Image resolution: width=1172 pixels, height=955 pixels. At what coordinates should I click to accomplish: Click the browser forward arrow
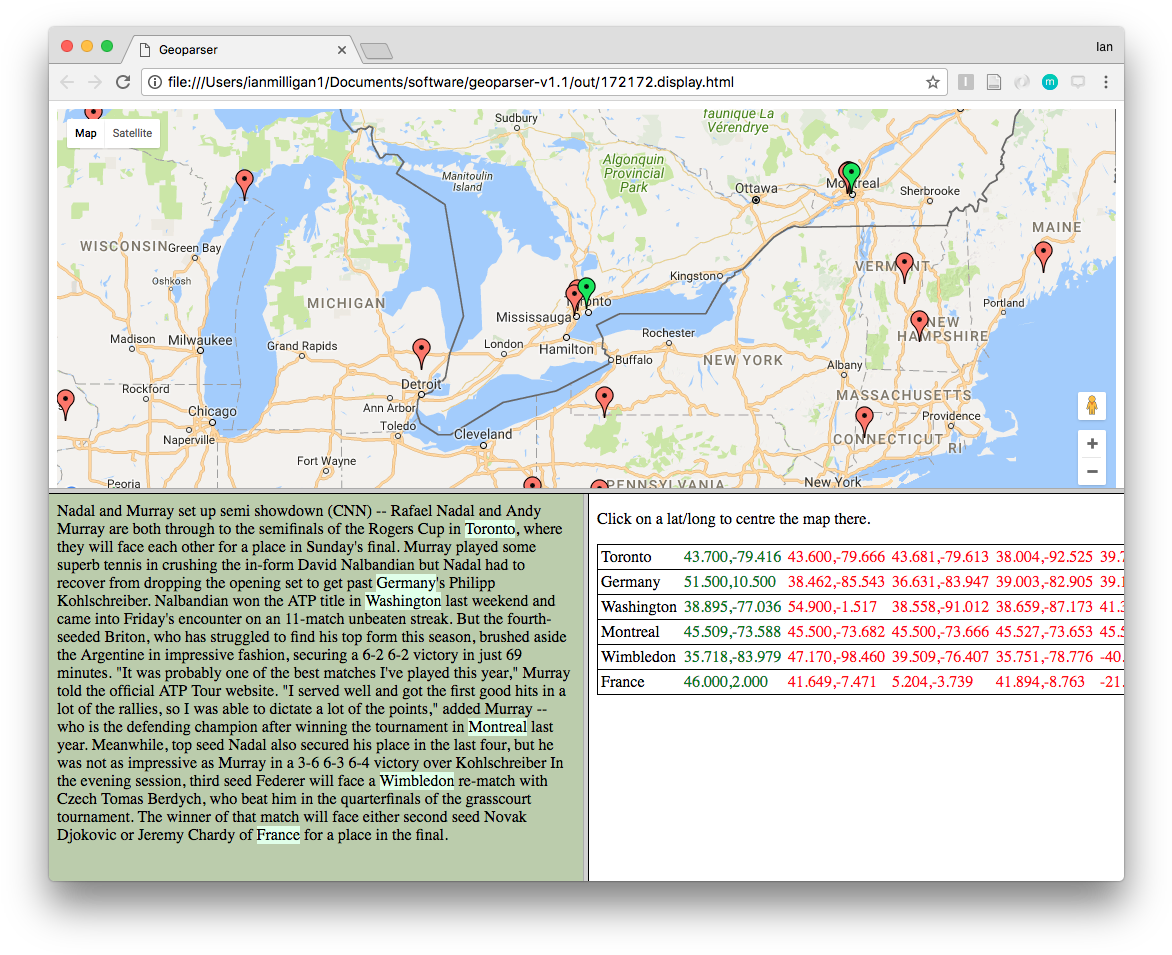[x=95, y=82]
